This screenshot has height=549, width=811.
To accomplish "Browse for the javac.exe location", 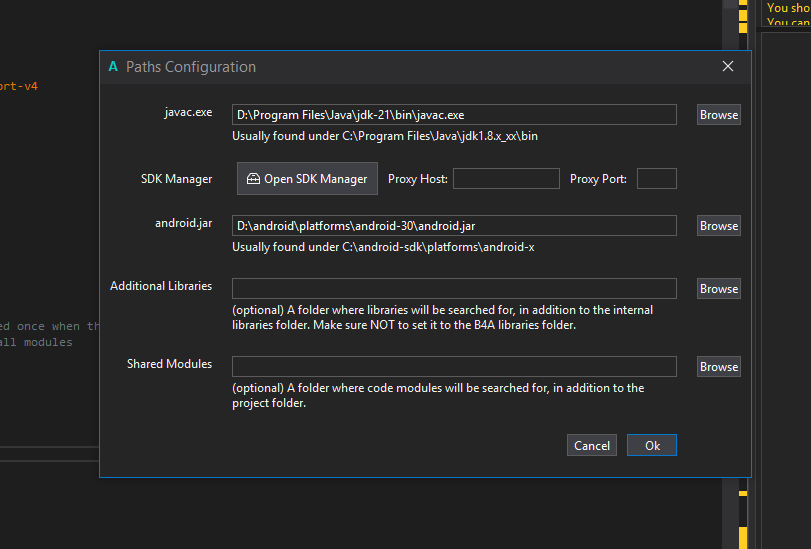I will (718, 115).
